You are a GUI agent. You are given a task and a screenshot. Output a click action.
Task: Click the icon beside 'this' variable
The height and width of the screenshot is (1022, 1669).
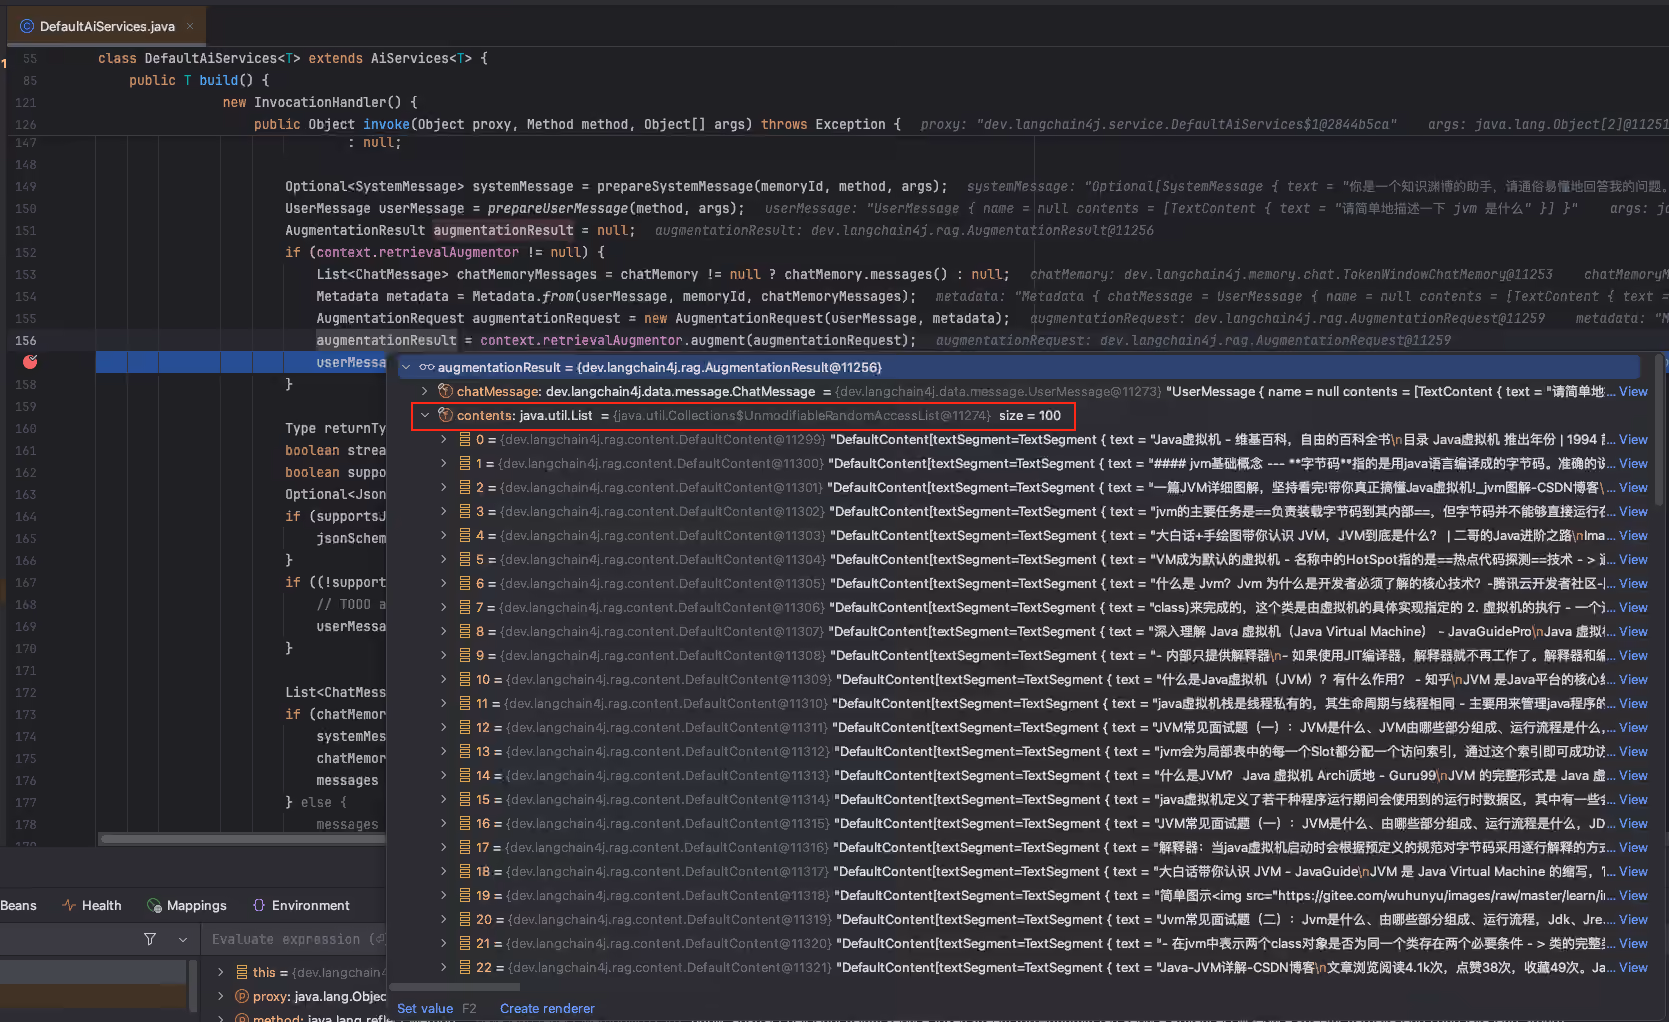(x=242, y=972)
